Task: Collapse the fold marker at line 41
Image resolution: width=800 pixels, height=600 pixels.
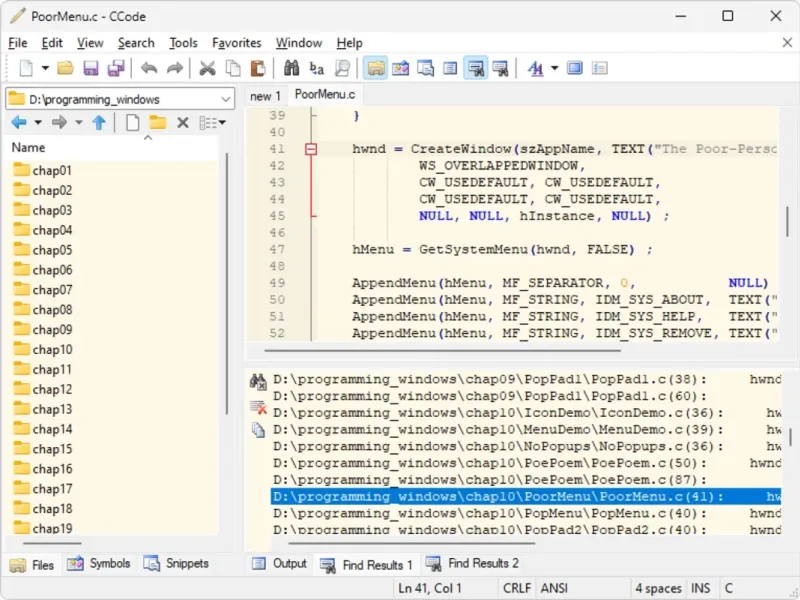Action: [311, 149]
